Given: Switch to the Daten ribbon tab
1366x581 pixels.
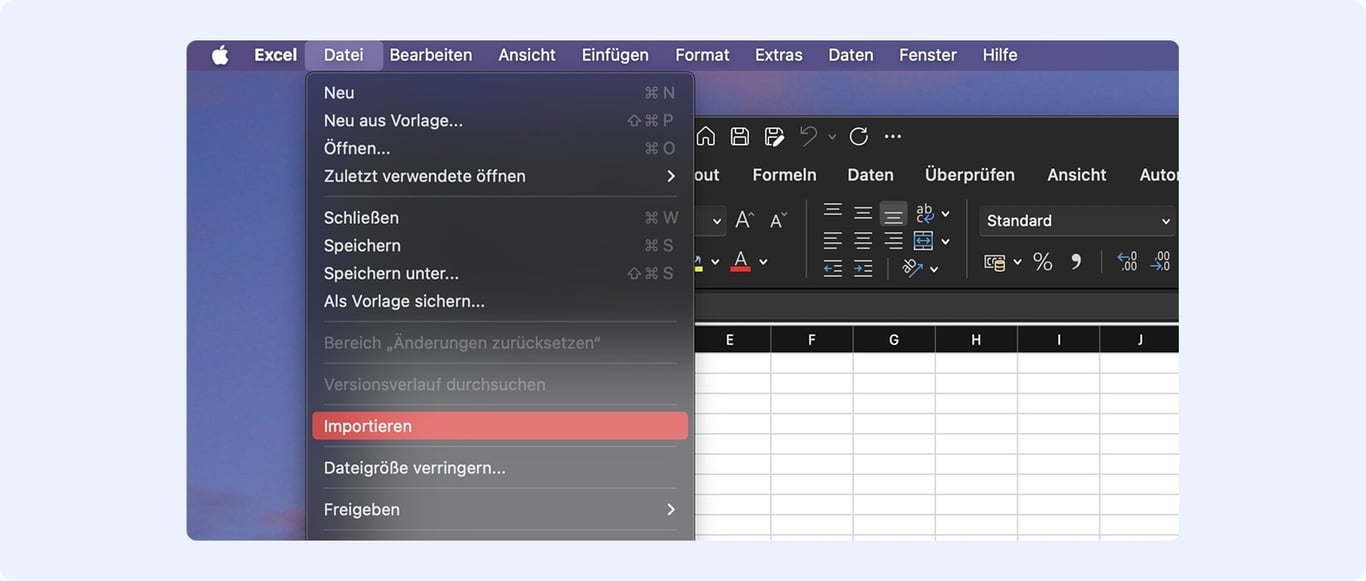Looking at the screenshot, I should pos(870,175).
